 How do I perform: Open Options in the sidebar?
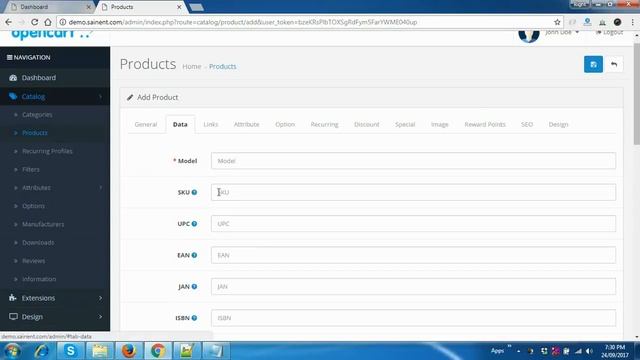click(x=33, y=206)
